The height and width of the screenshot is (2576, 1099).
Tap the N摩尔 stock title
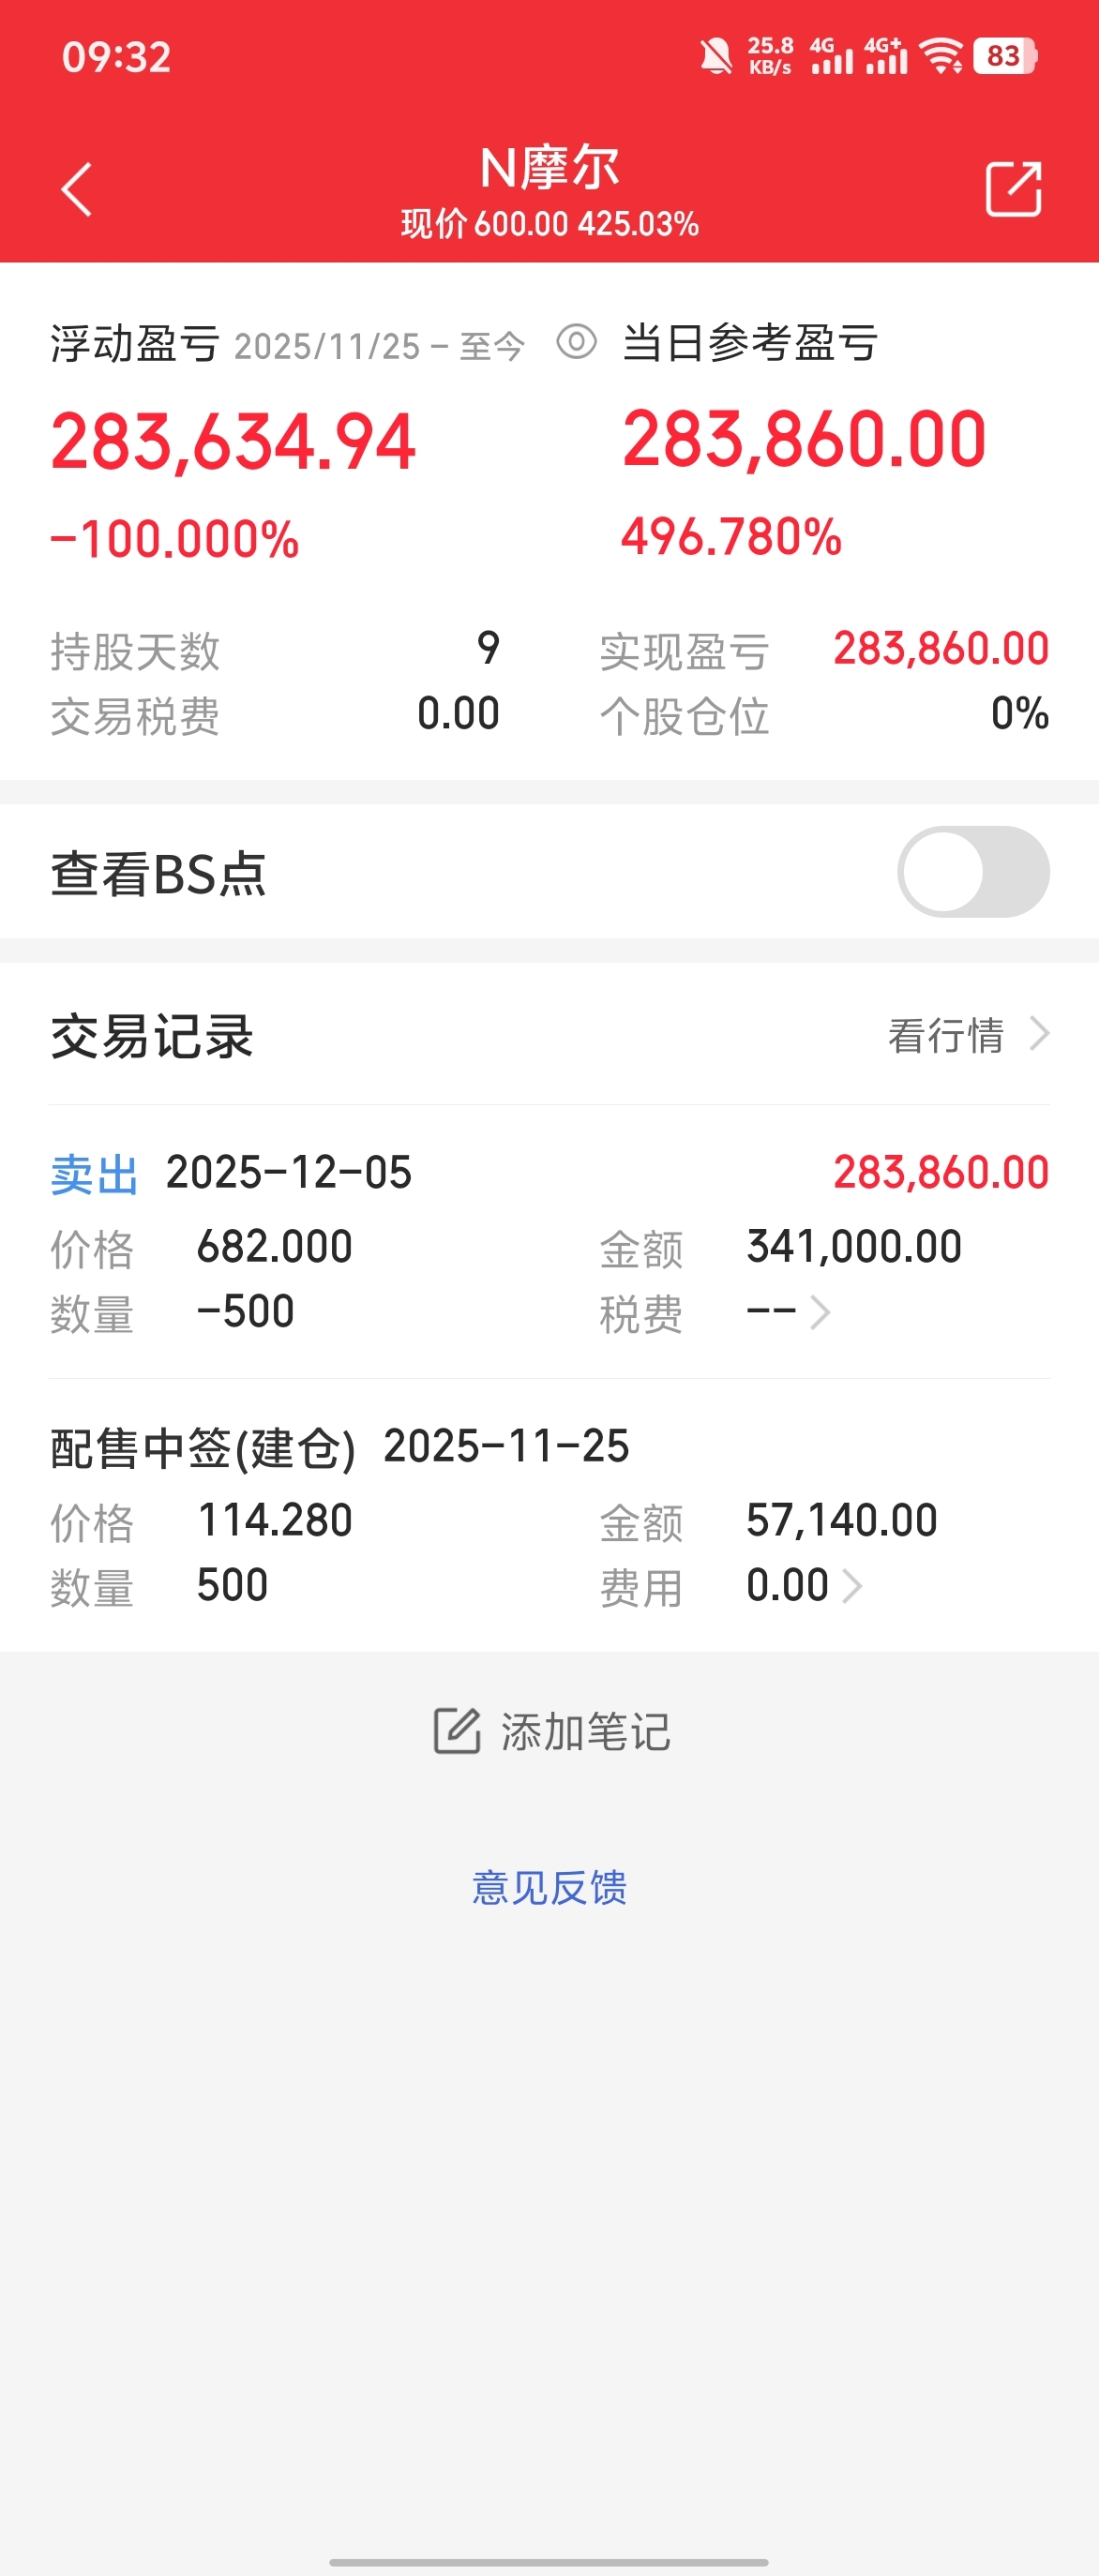(549, 167)
